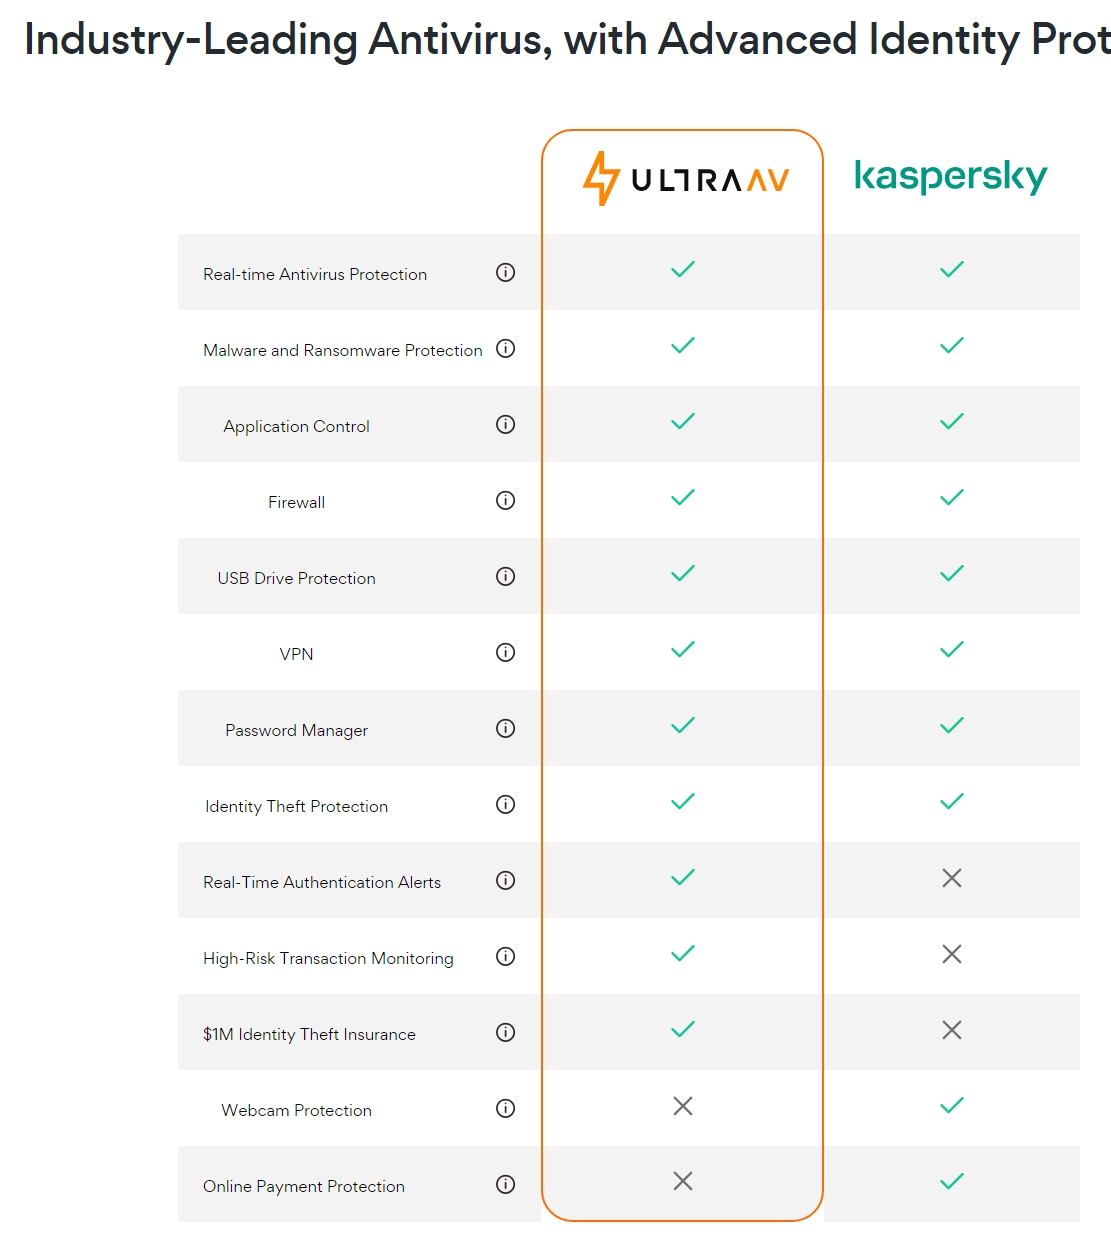The height and width of the screenshot is (1249, 1111).
Task: Click the info icon next to VPN
Action: 506,652
